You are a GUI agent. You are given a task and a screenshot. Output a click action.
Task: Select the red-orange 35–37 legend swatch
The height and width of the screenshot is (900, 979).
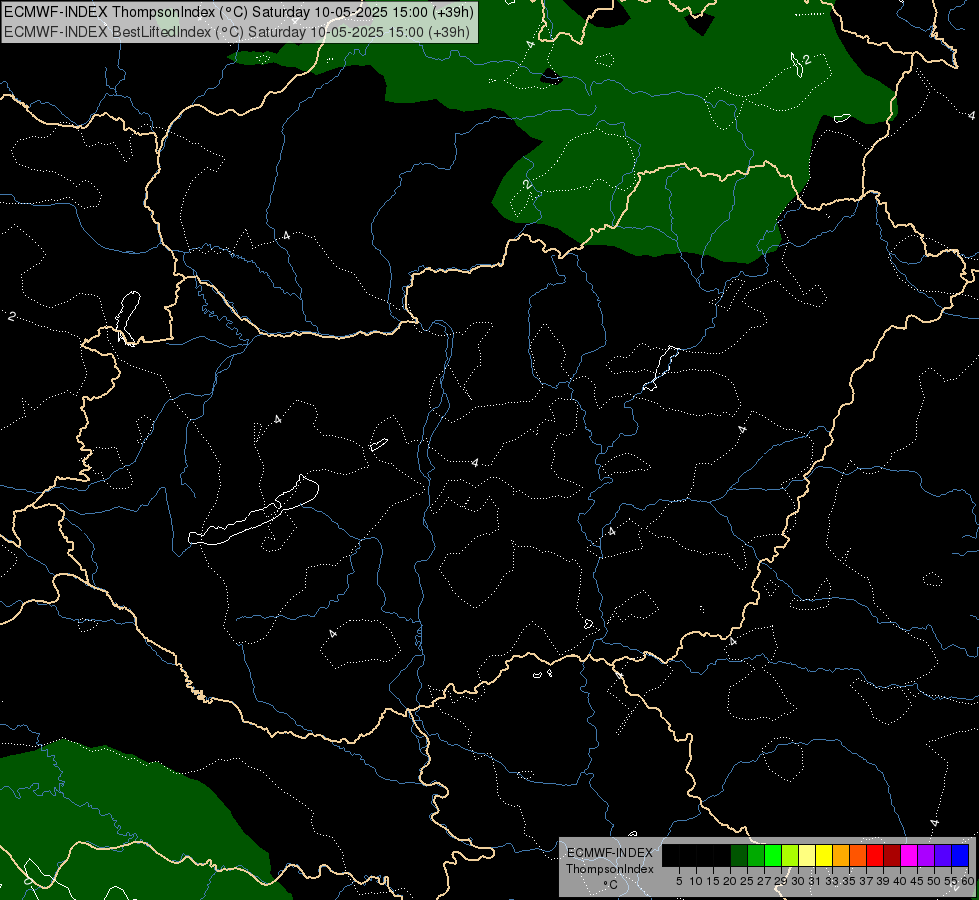(x=858, y=855)
